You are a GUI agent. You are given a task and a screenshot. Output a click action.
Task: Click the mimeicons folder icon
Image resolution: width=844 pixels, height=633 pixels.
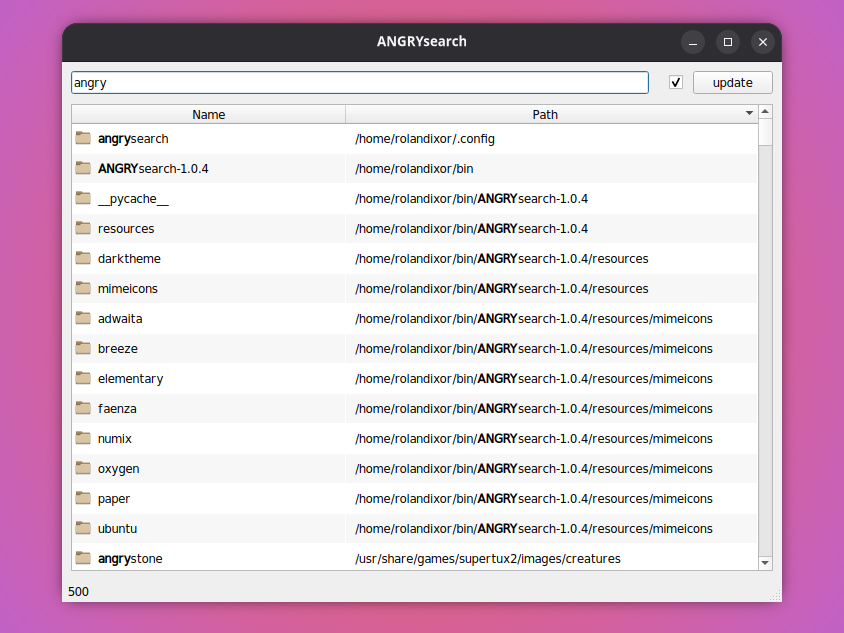pyautogui.click(x=83, y=288)
